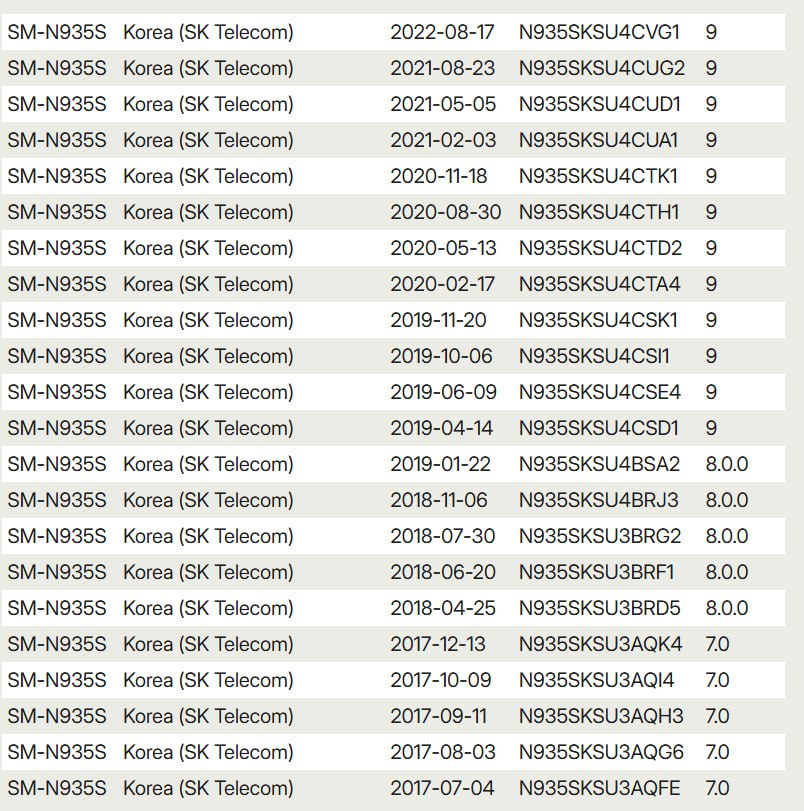
Task: Click firmware code N935SKSU3BRF1
Action: [597, 572]
